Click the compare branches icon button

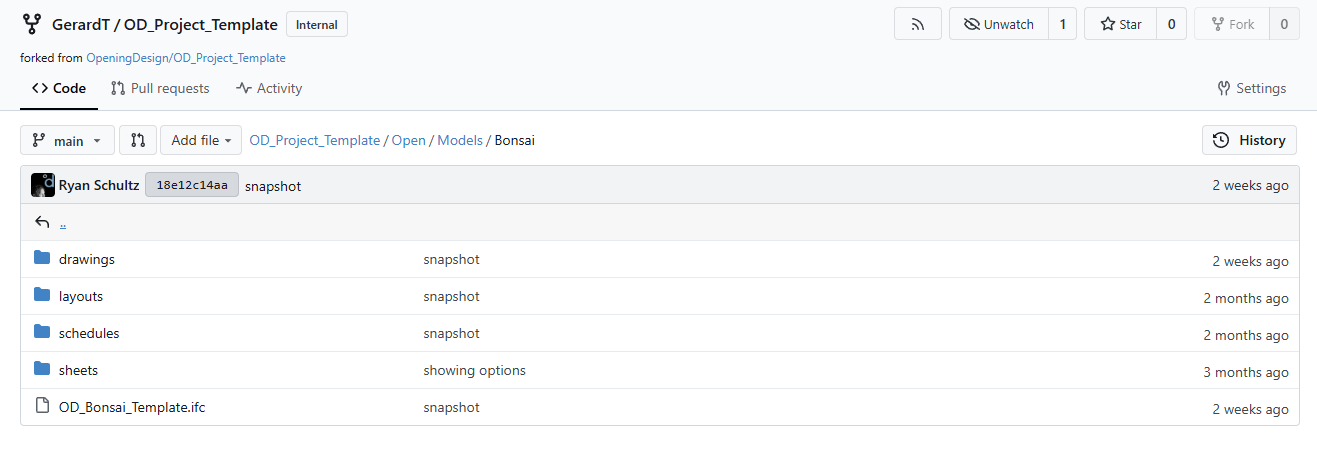coord(138,140)
